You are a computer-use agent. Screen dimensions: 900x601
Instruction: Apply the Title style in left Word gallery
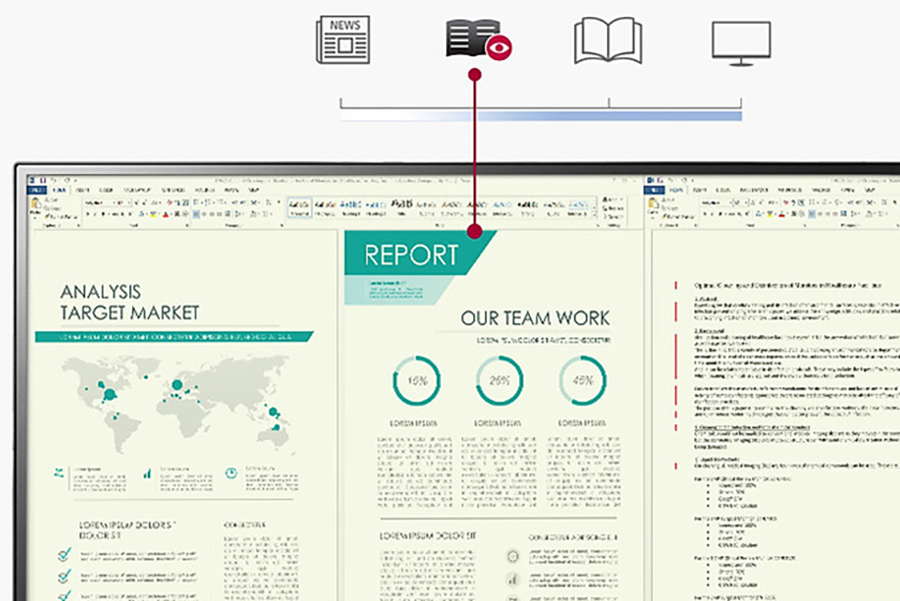pos(401,208)
